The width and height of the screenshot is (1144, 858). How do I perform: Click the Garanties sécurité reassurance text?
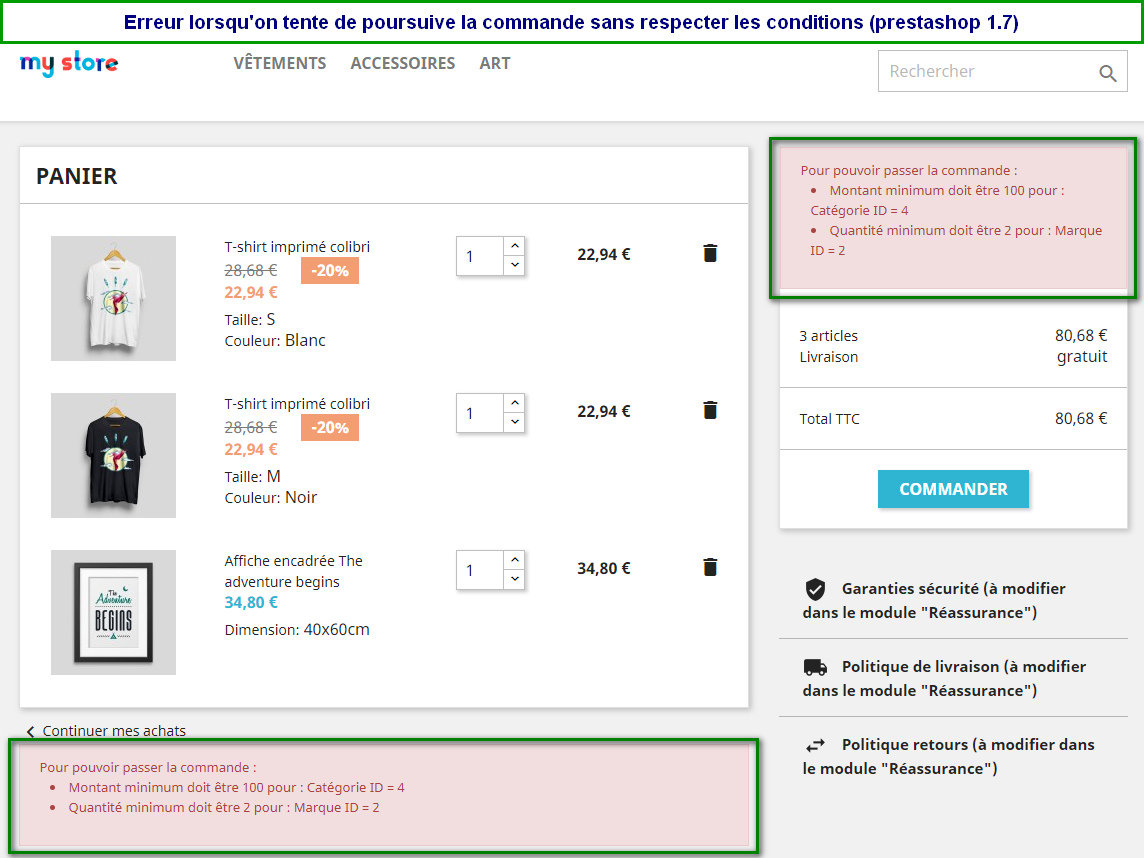click(x=935, y=600)
